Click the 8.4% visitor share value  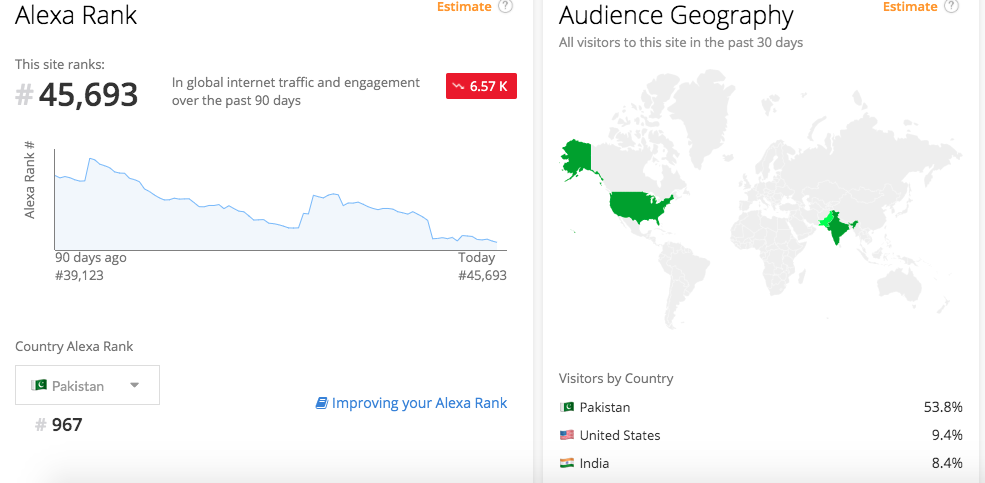point(947,464)
